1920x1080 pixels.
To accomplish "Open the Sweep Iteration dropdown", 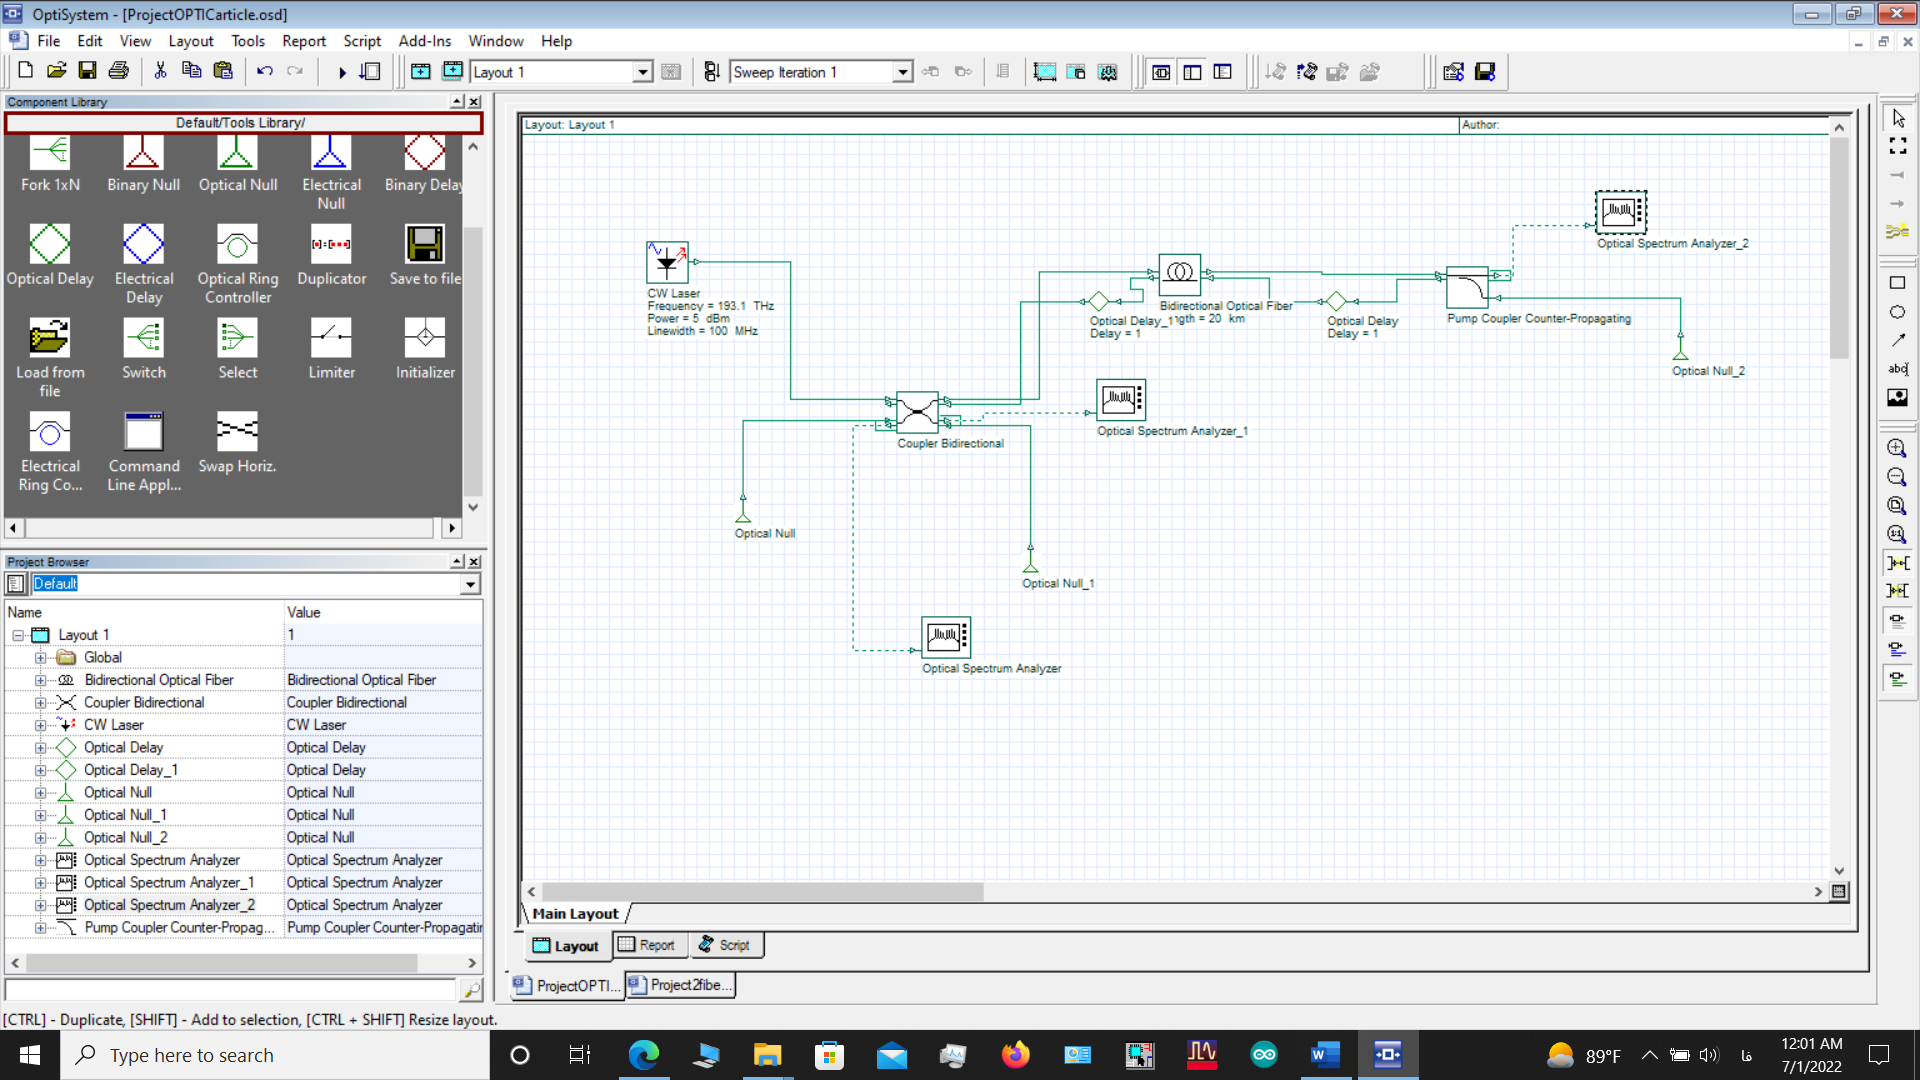I will pos(902,71).
